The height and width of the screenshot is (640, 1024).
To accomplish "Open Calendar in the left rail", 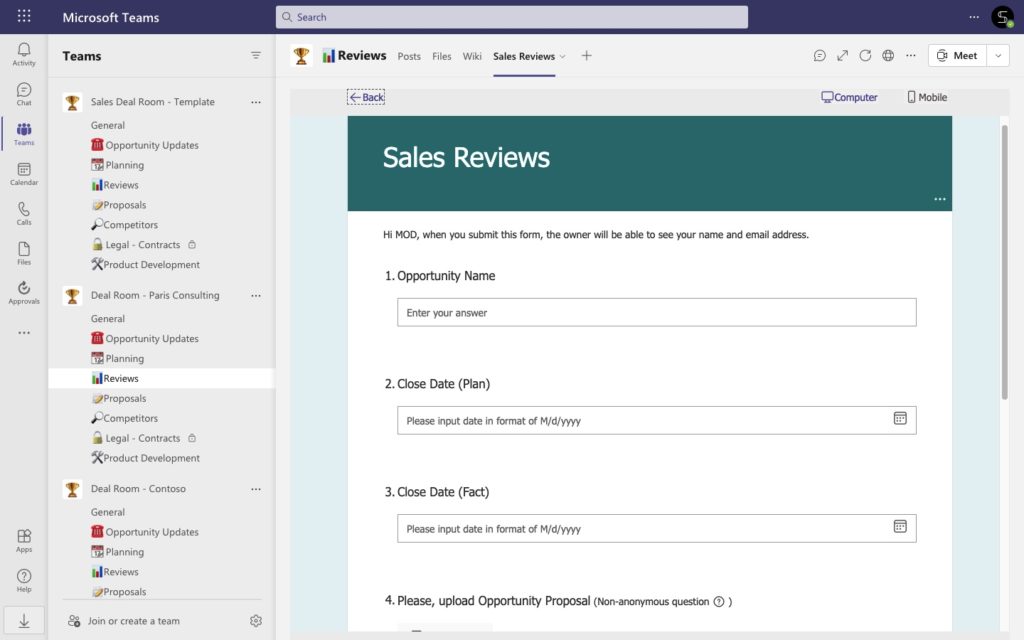I will tap(24, 174).
